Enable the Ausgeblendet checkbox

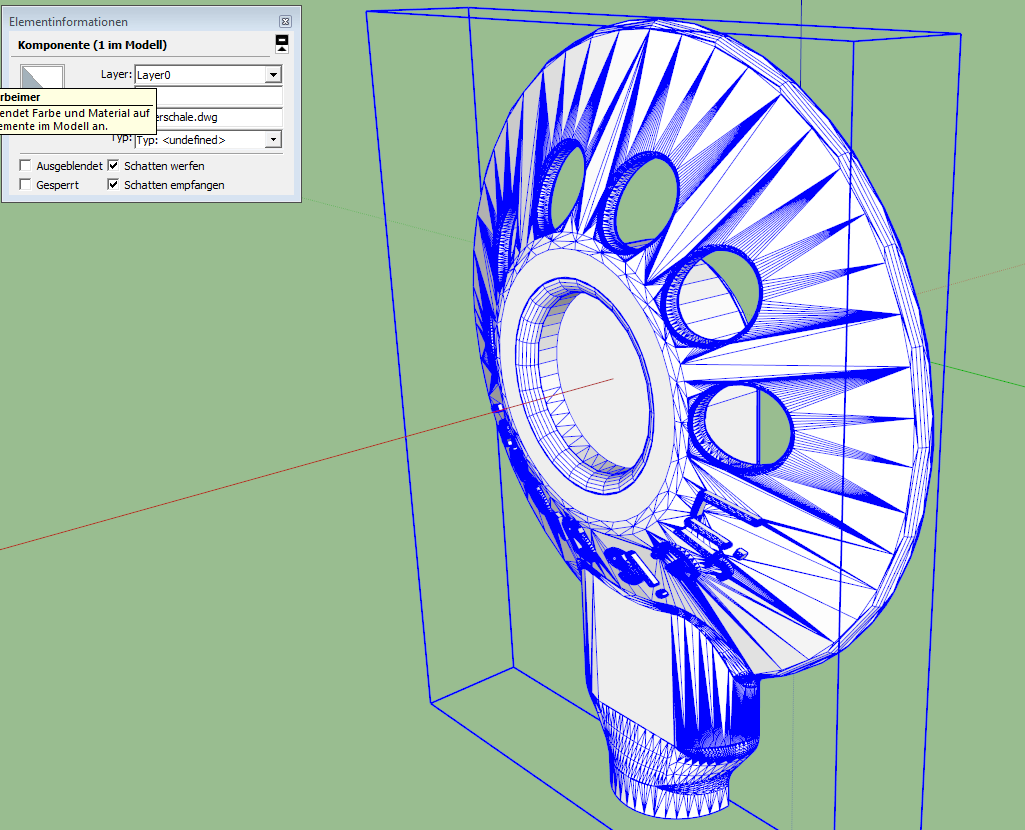26,165
